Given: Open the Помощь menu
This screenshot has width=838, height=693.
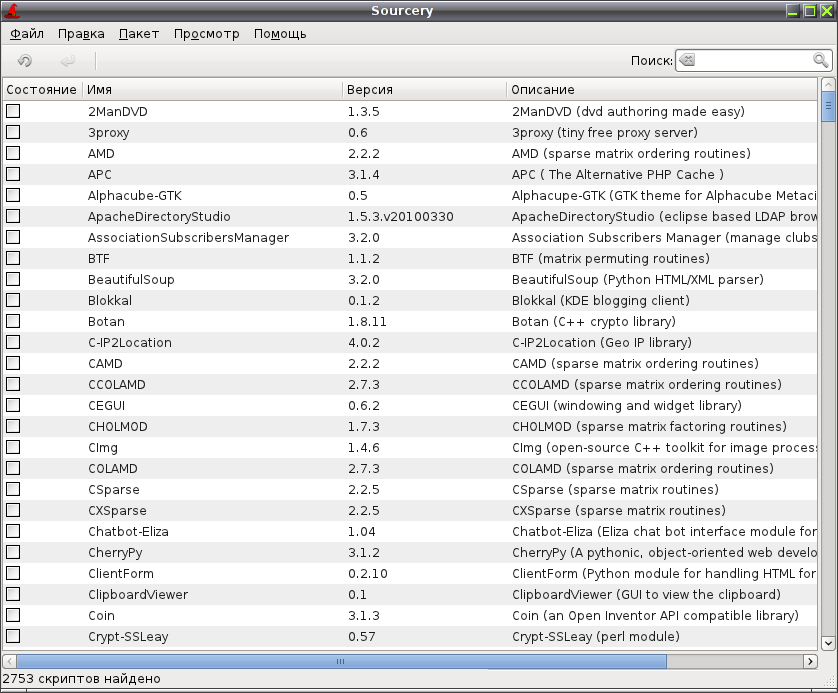Looking at the screenshot, I should tap(280, 34).
